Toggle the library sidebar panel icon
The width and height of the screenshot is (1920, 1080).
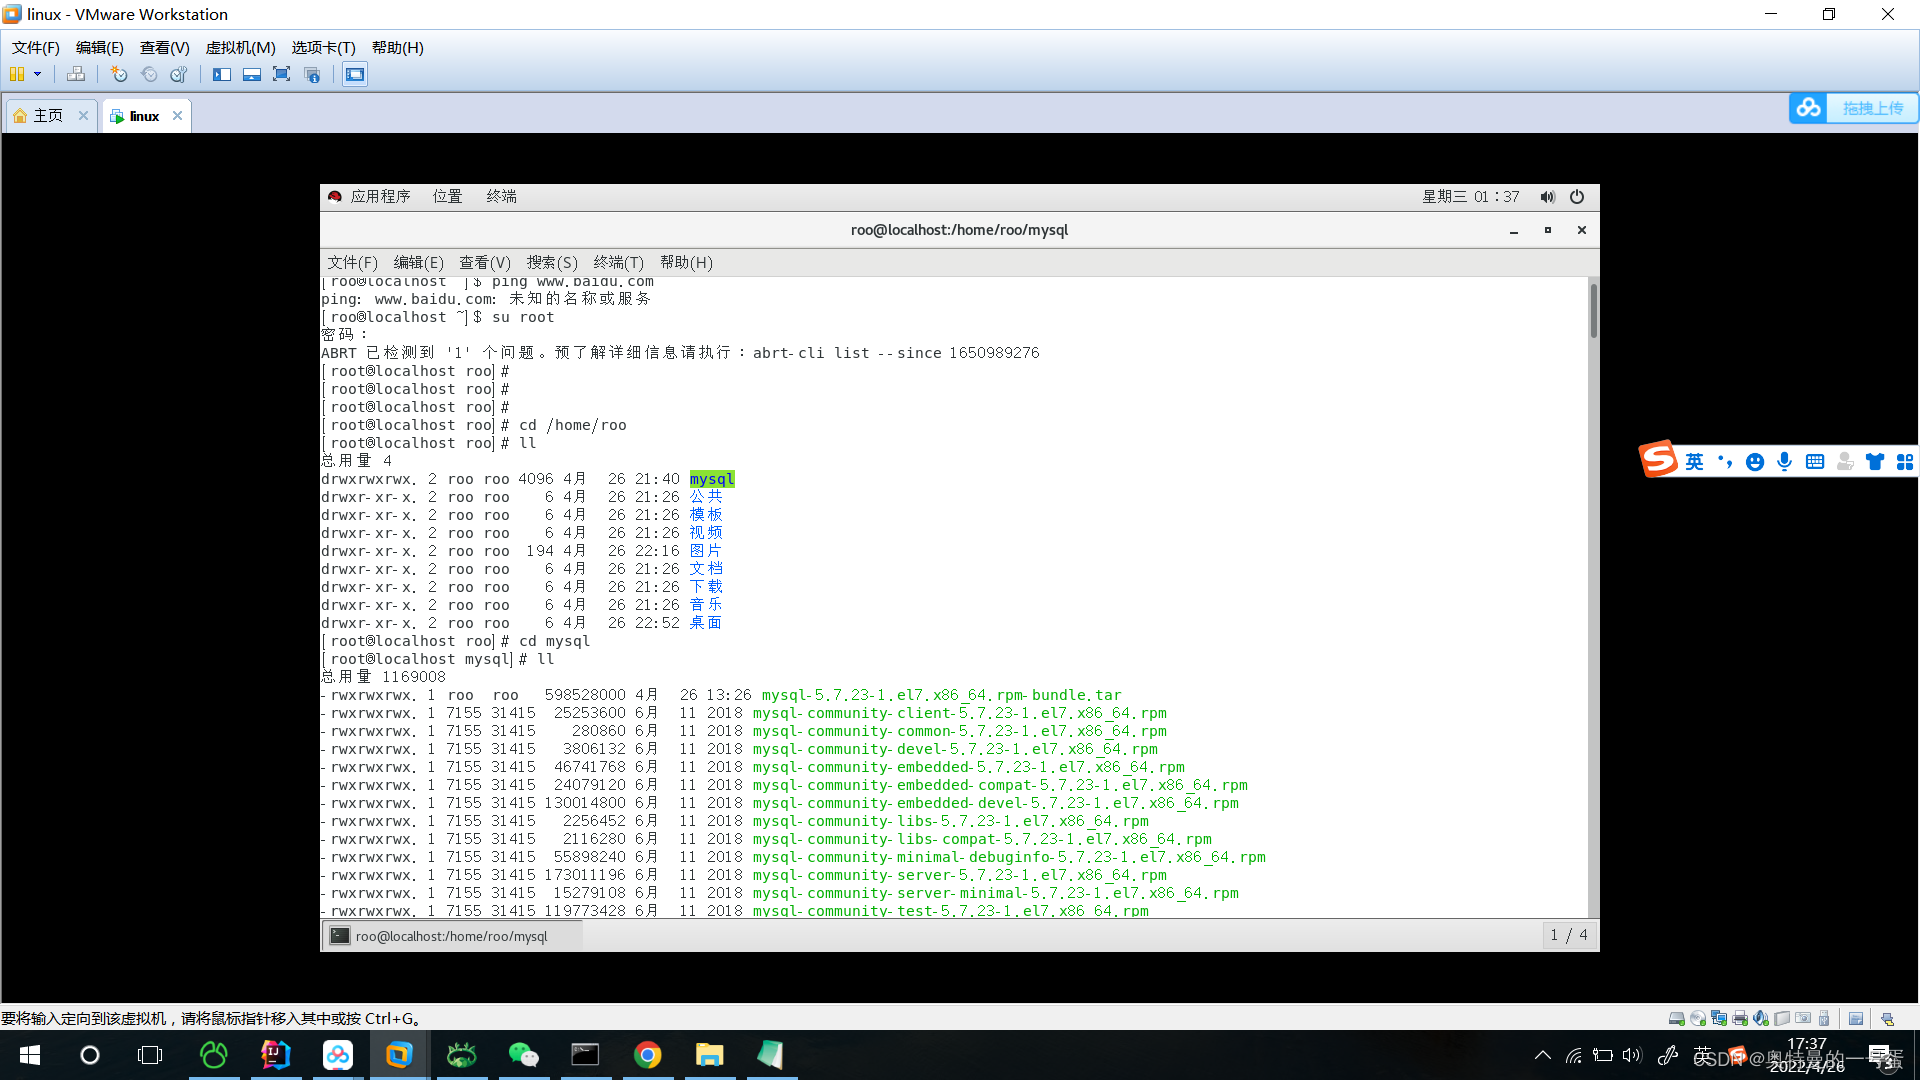222,74
